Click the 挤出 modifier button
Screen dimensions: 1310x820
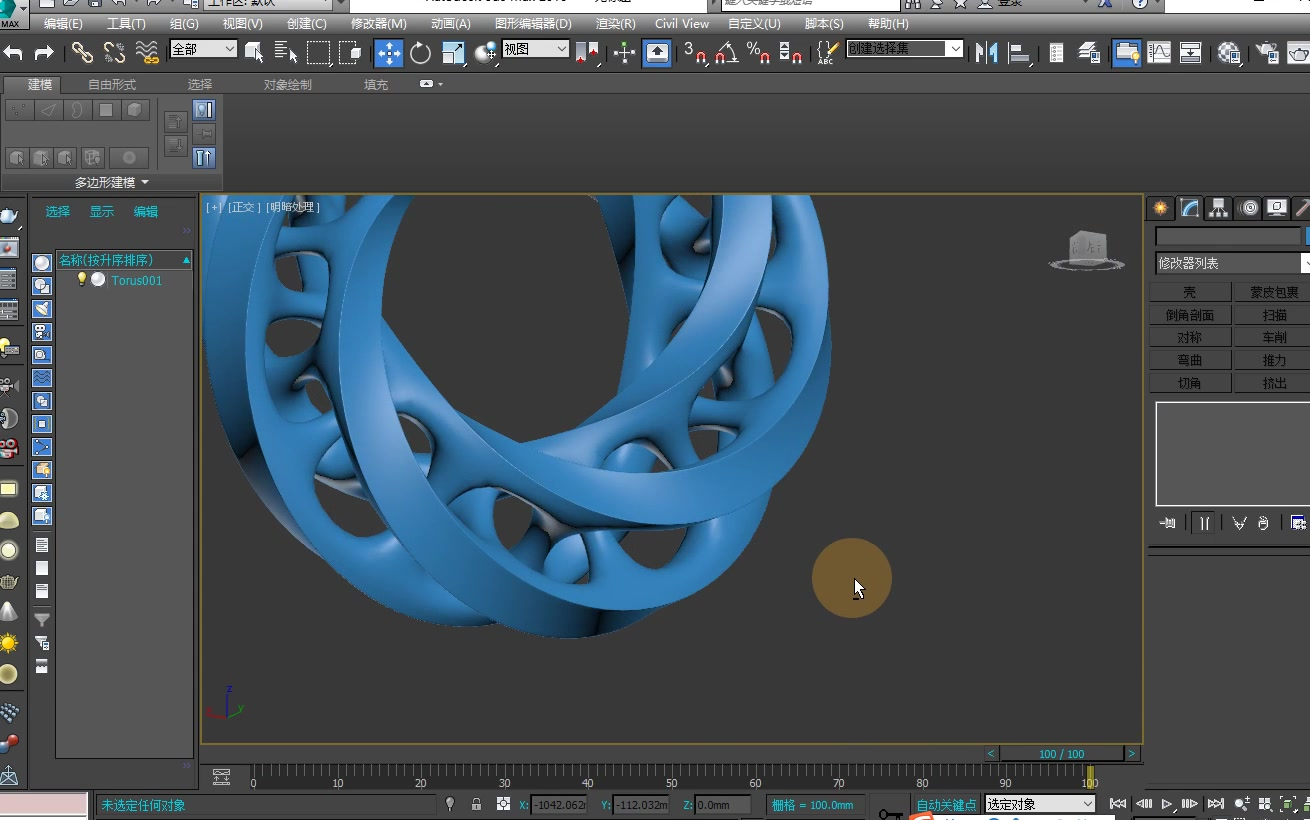[x=1274, y=383]
